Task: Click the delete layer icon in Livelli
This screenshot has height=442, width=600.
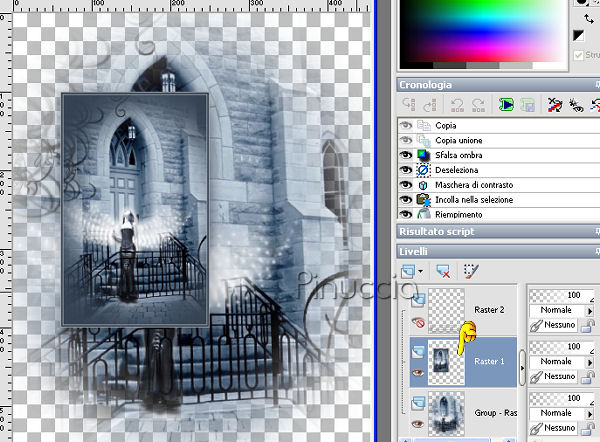Action: (x=443, y=271)
